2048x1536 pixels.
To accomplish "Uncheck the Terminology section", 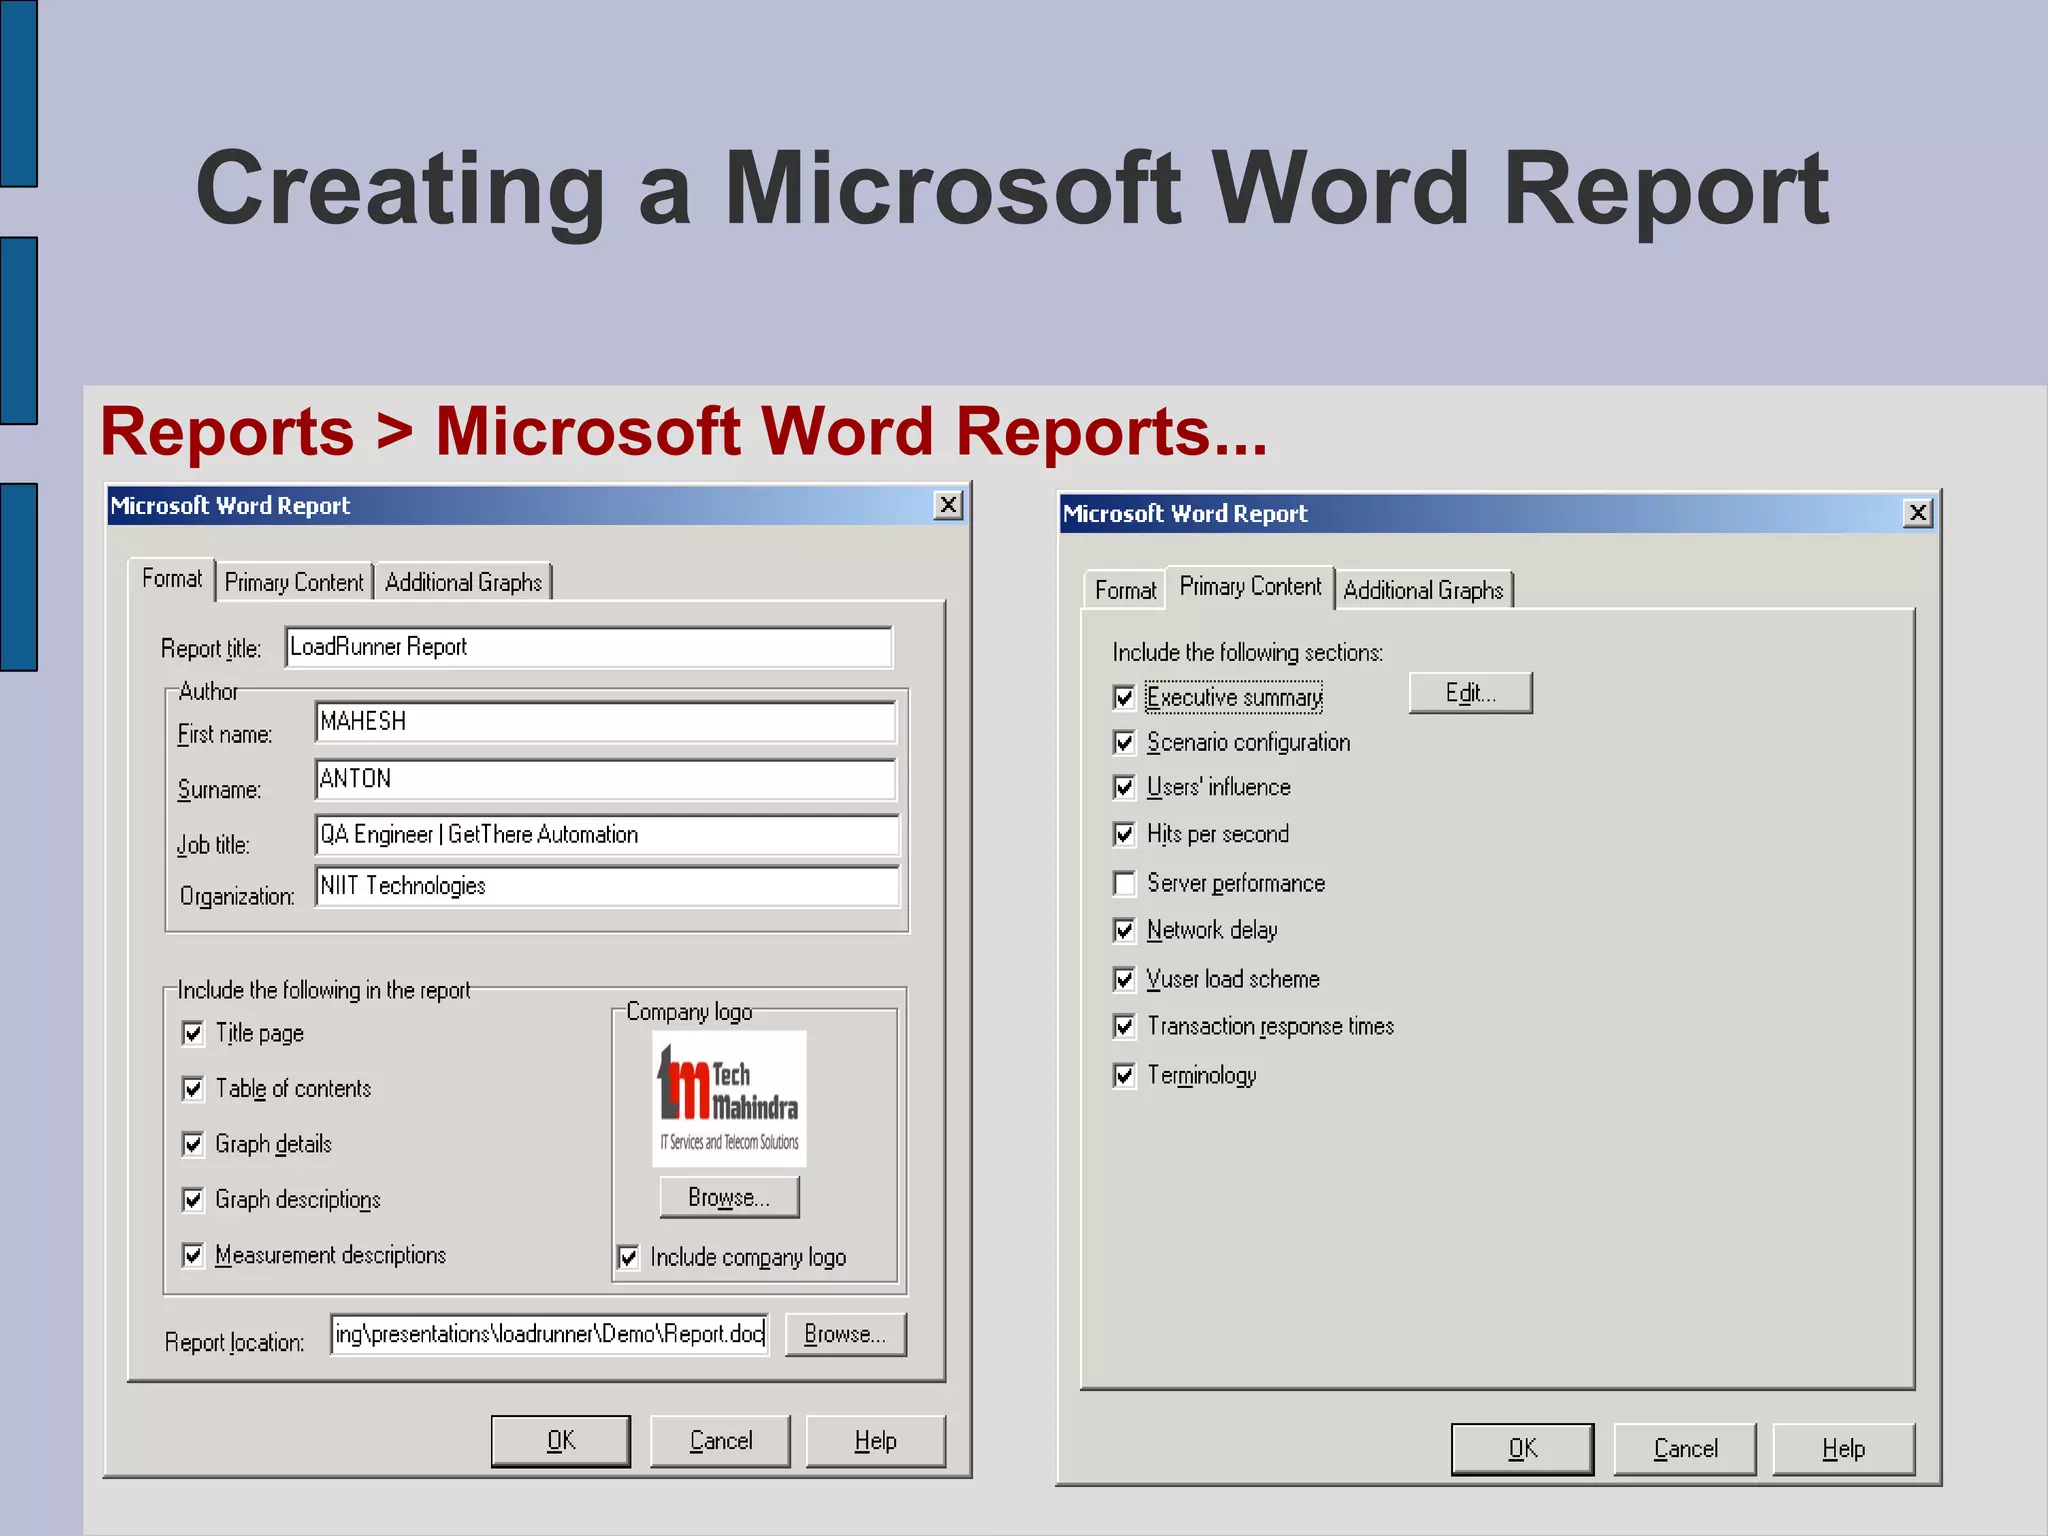I will tap(1124, 1075).
